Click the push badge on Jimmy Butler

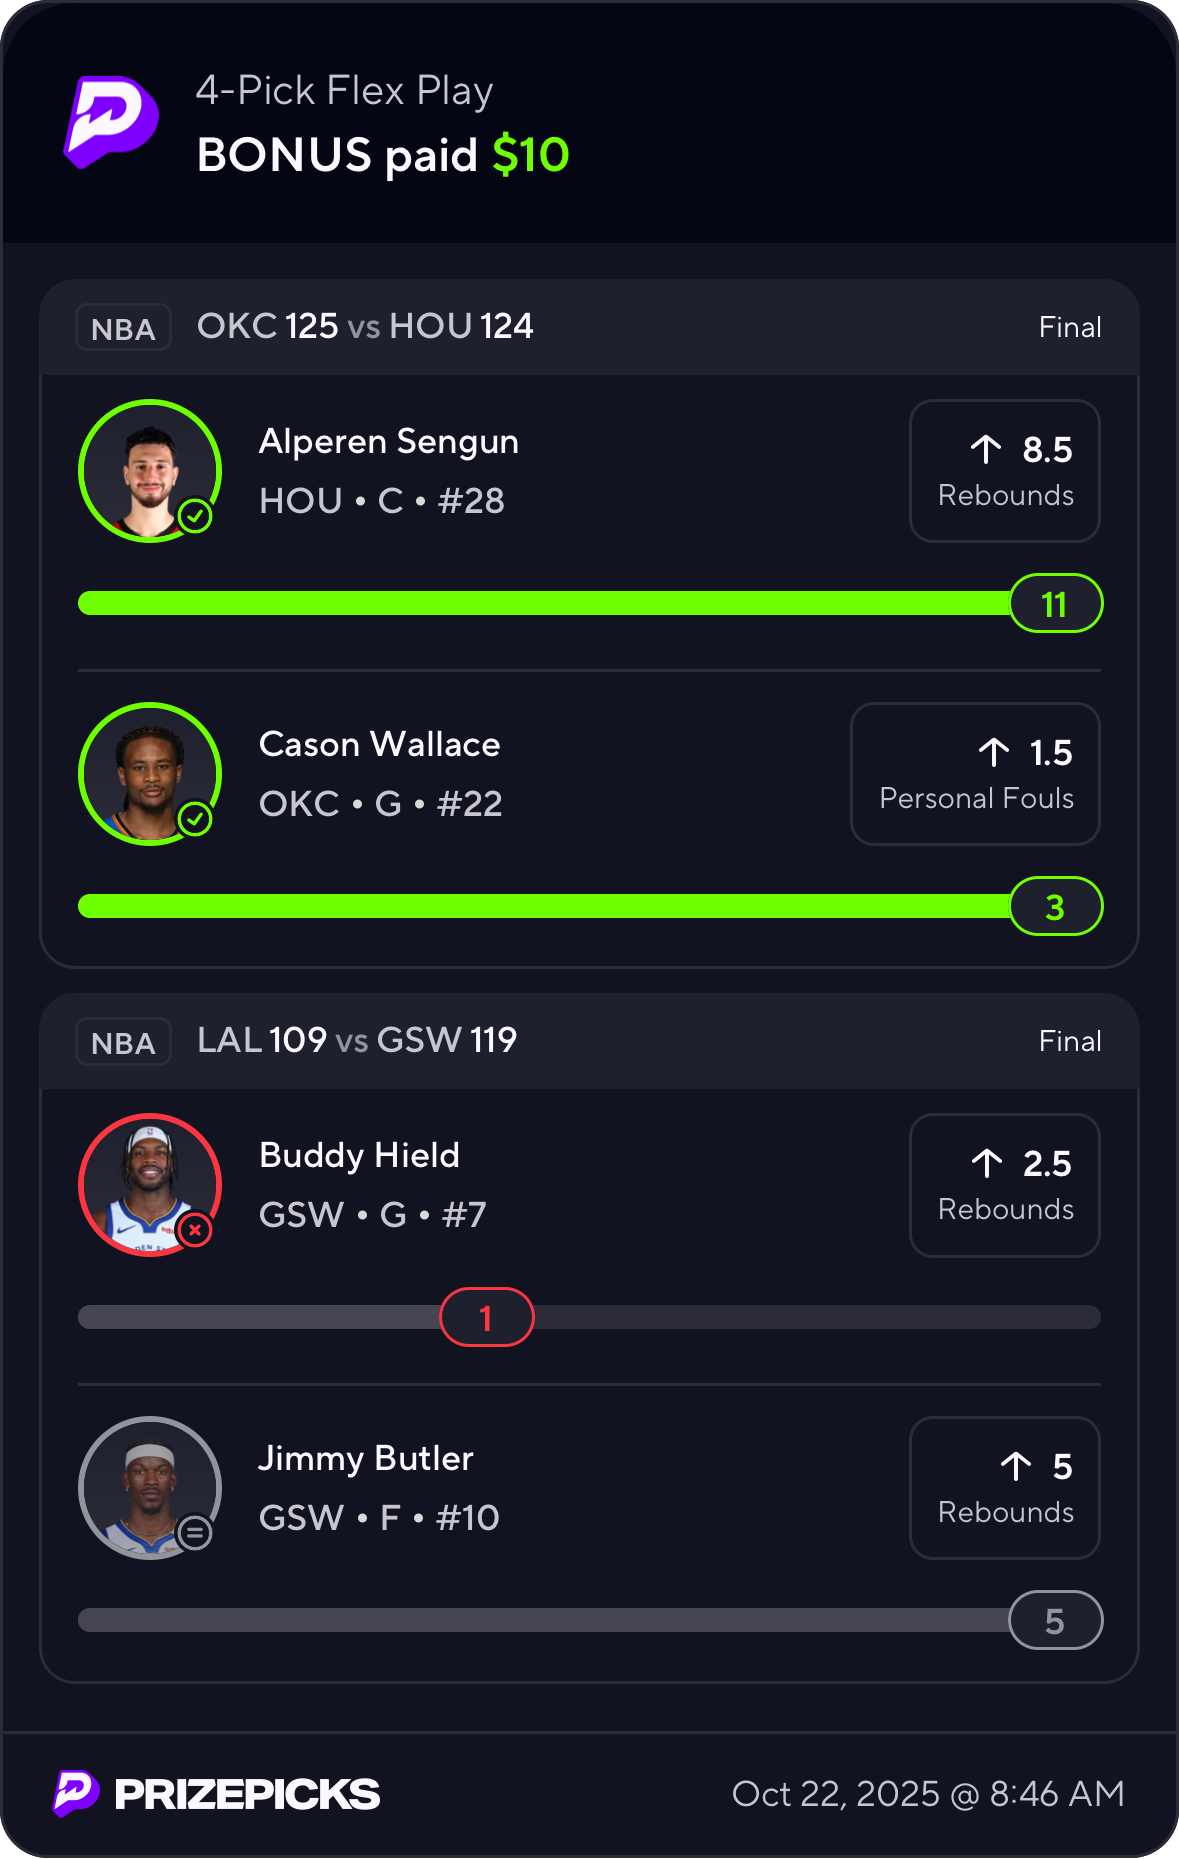(x=195, y=1532)
